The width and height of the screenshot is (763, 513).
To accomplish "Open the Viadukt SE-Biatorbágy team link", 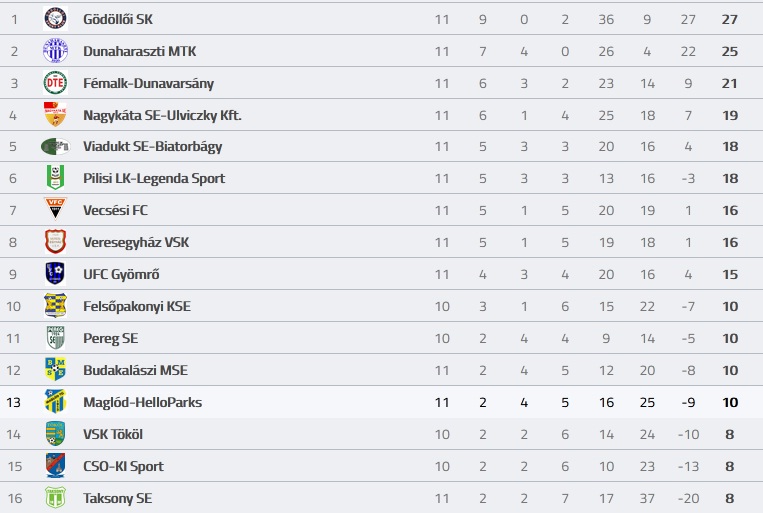I will (152, 147).
